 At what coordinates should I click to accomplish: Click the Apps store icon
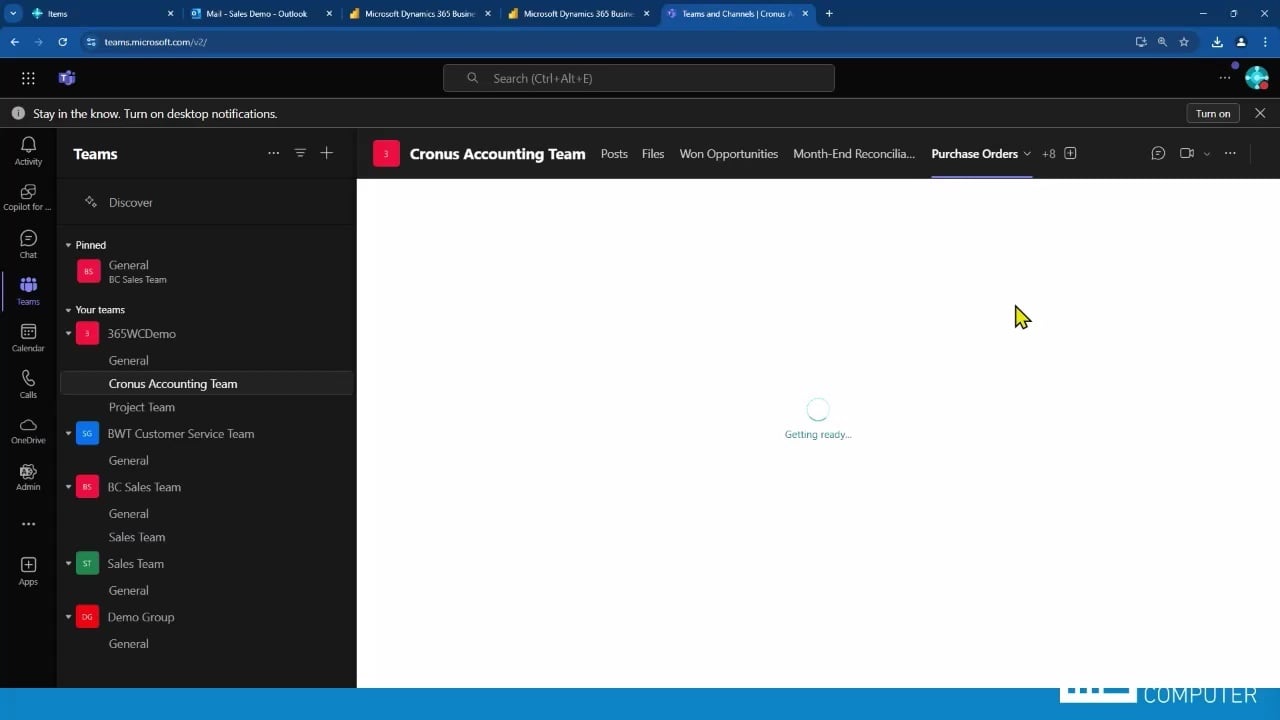coord(28,570)
